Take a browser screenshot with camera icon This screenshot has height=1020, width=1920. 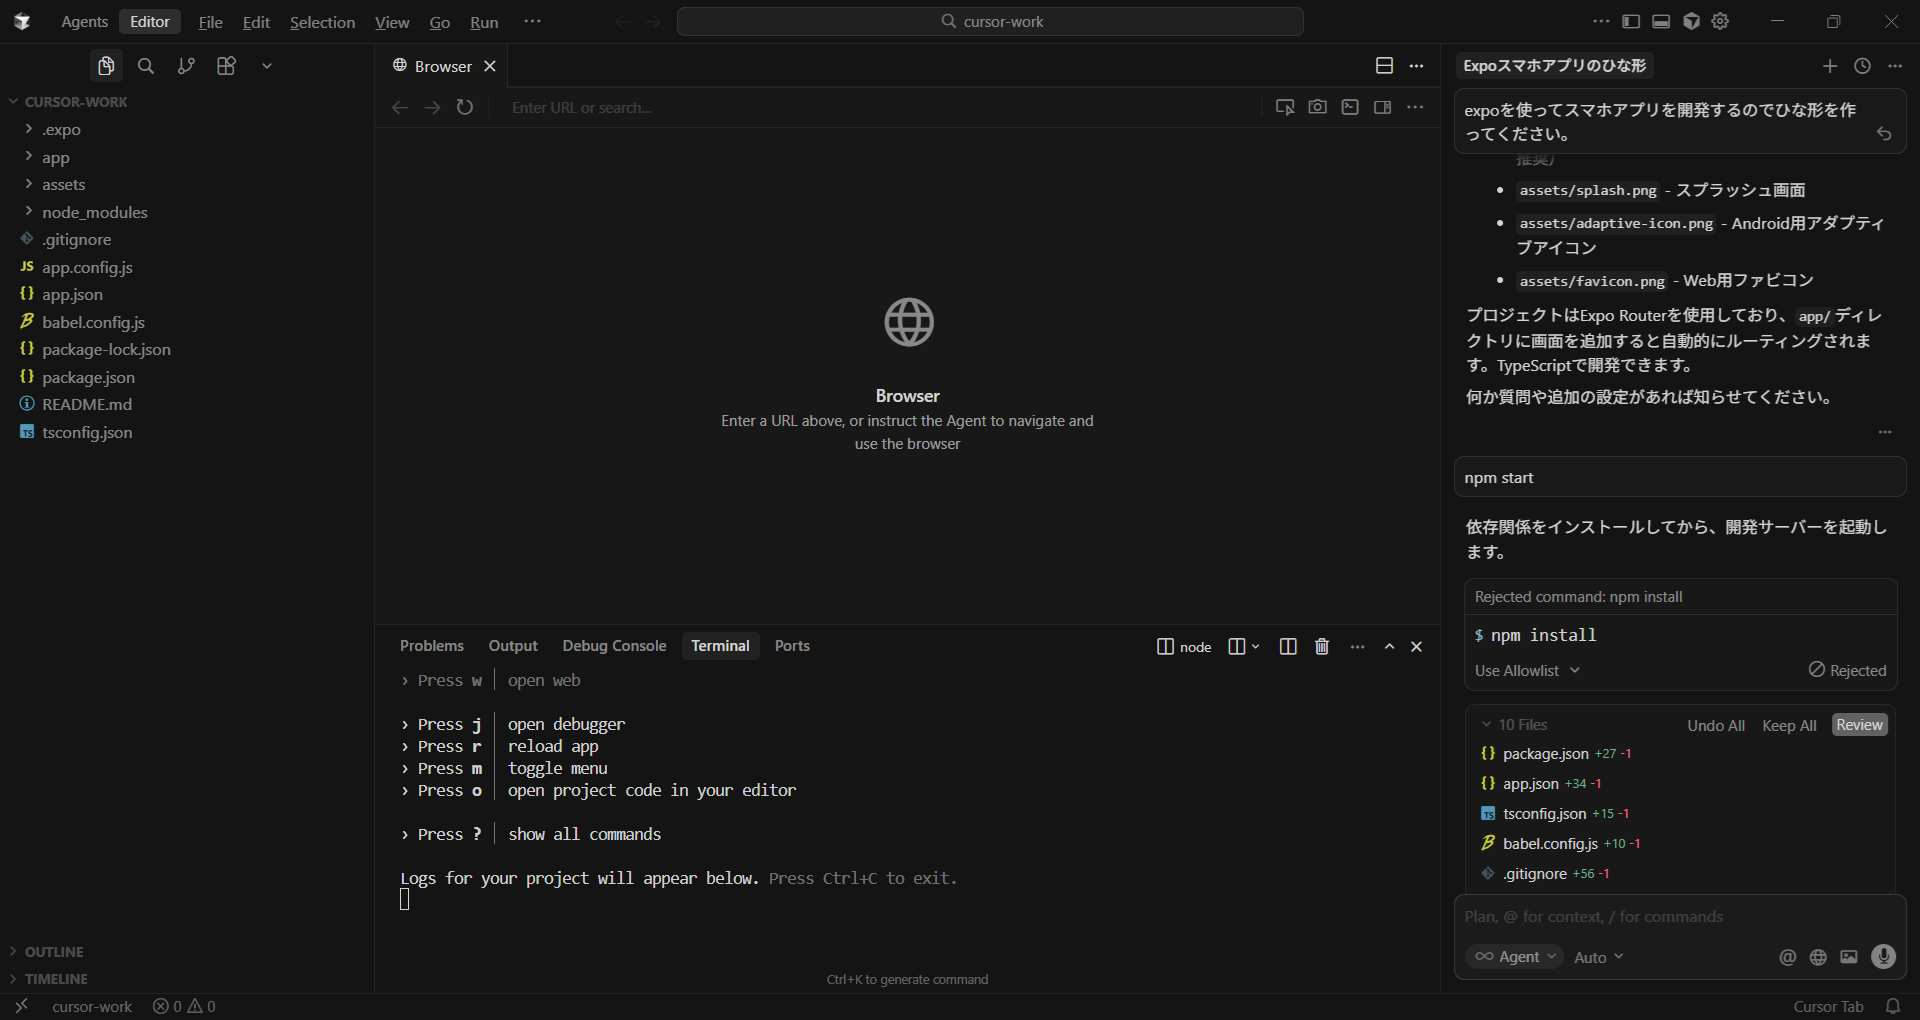(1317, 107)
